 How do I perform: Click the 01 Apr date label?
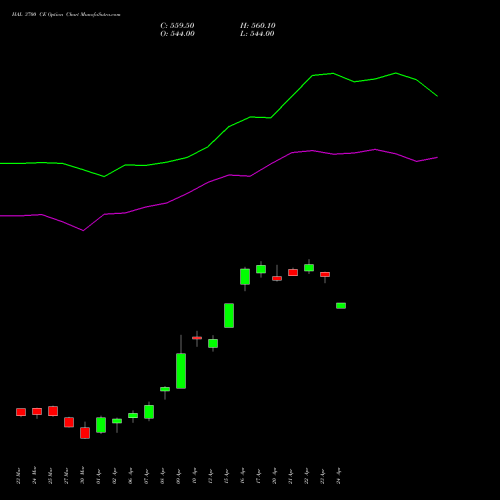click(99, 476)
